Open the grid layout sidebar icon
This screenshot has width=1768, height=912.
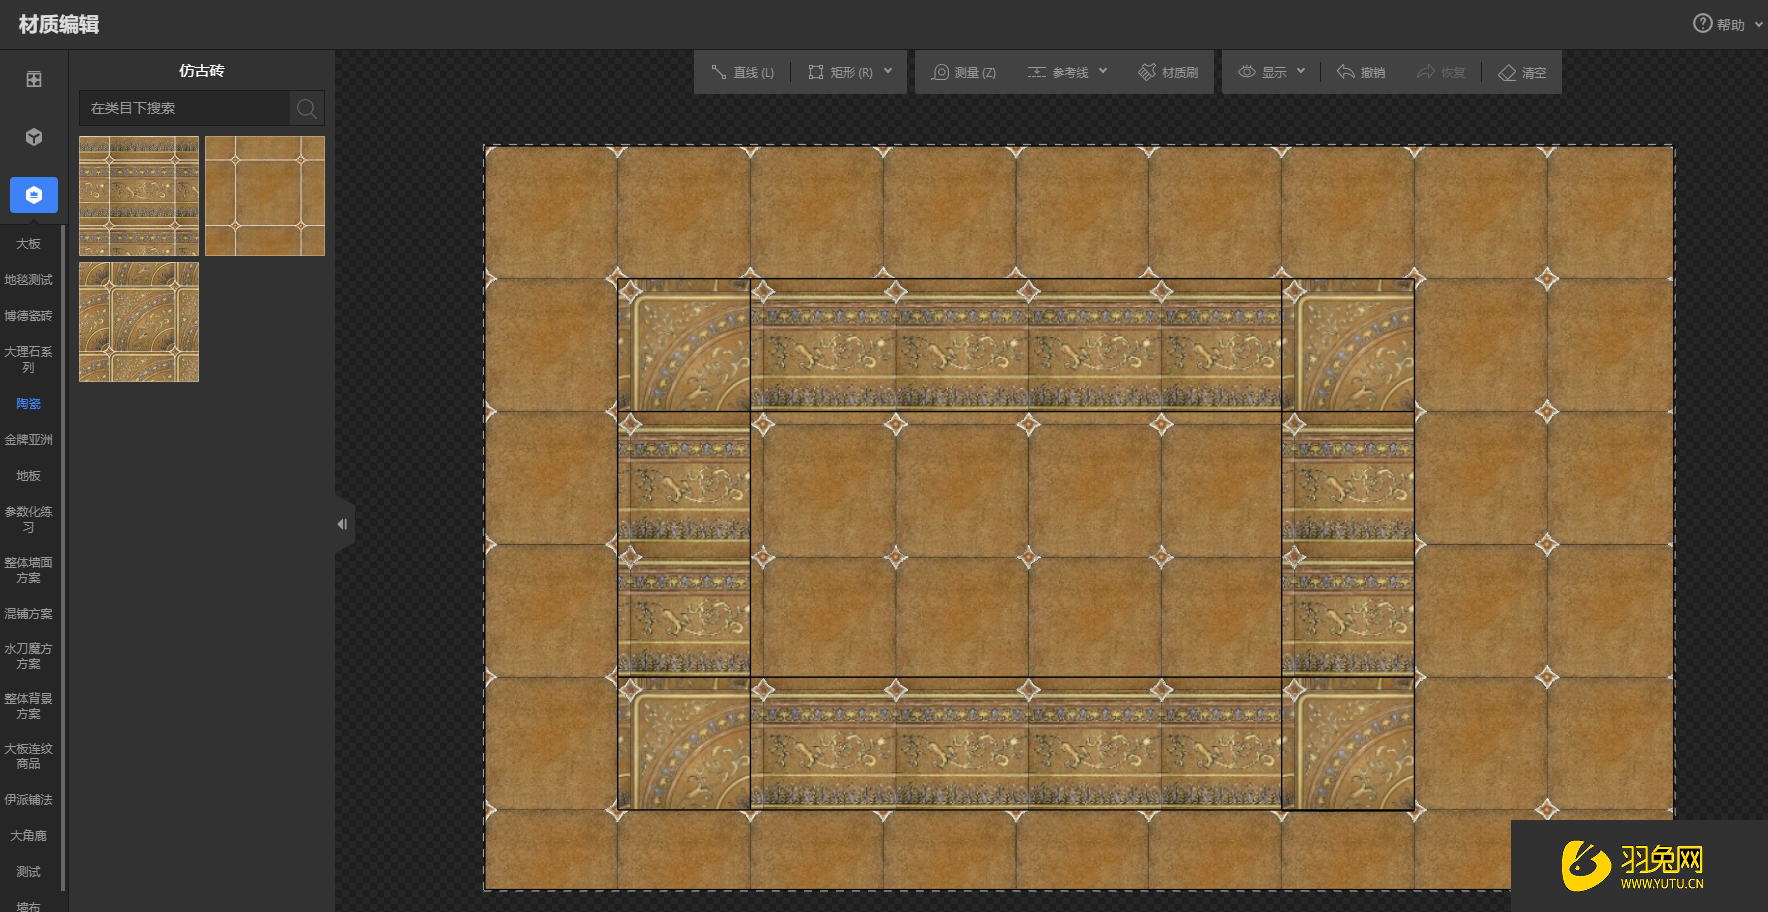coord(34,79)
